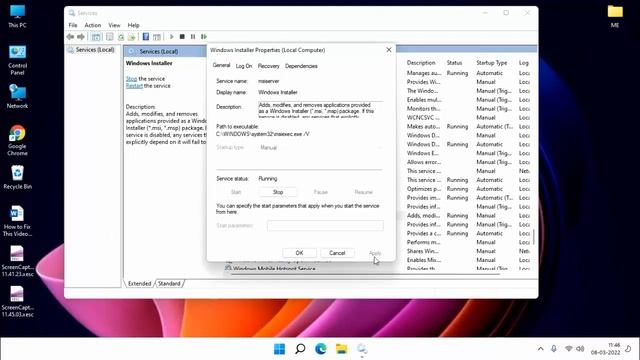Toggle Show/Hide Action Pane toolbar icon
This screenshot has height=360, width=640.
pyautogui.click(x=157, y=37)
